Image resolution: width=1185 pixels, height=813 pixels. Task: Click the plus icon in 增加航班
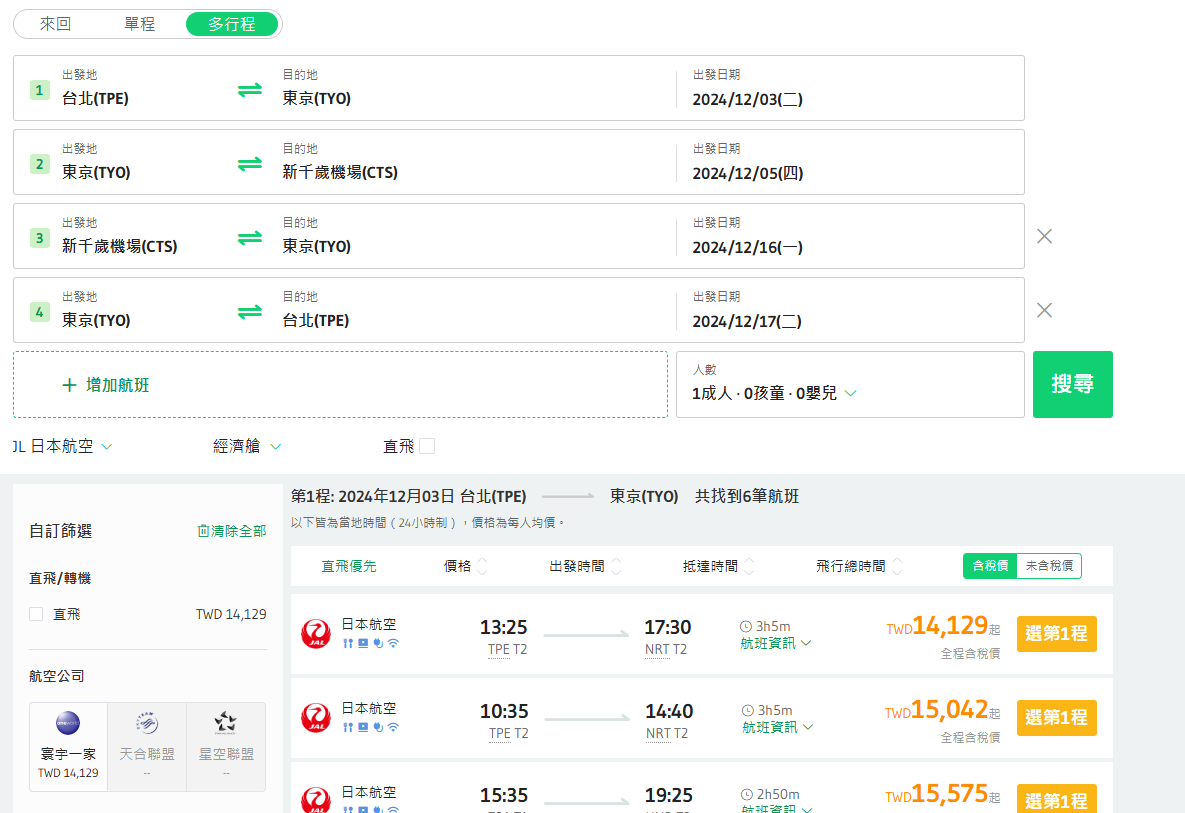coord(70,385)
